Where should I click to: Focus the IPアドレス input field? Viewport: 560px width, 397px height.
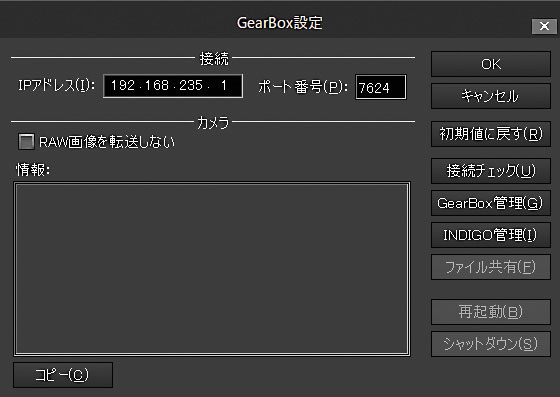pyautogui.click(x=173, y=86)
